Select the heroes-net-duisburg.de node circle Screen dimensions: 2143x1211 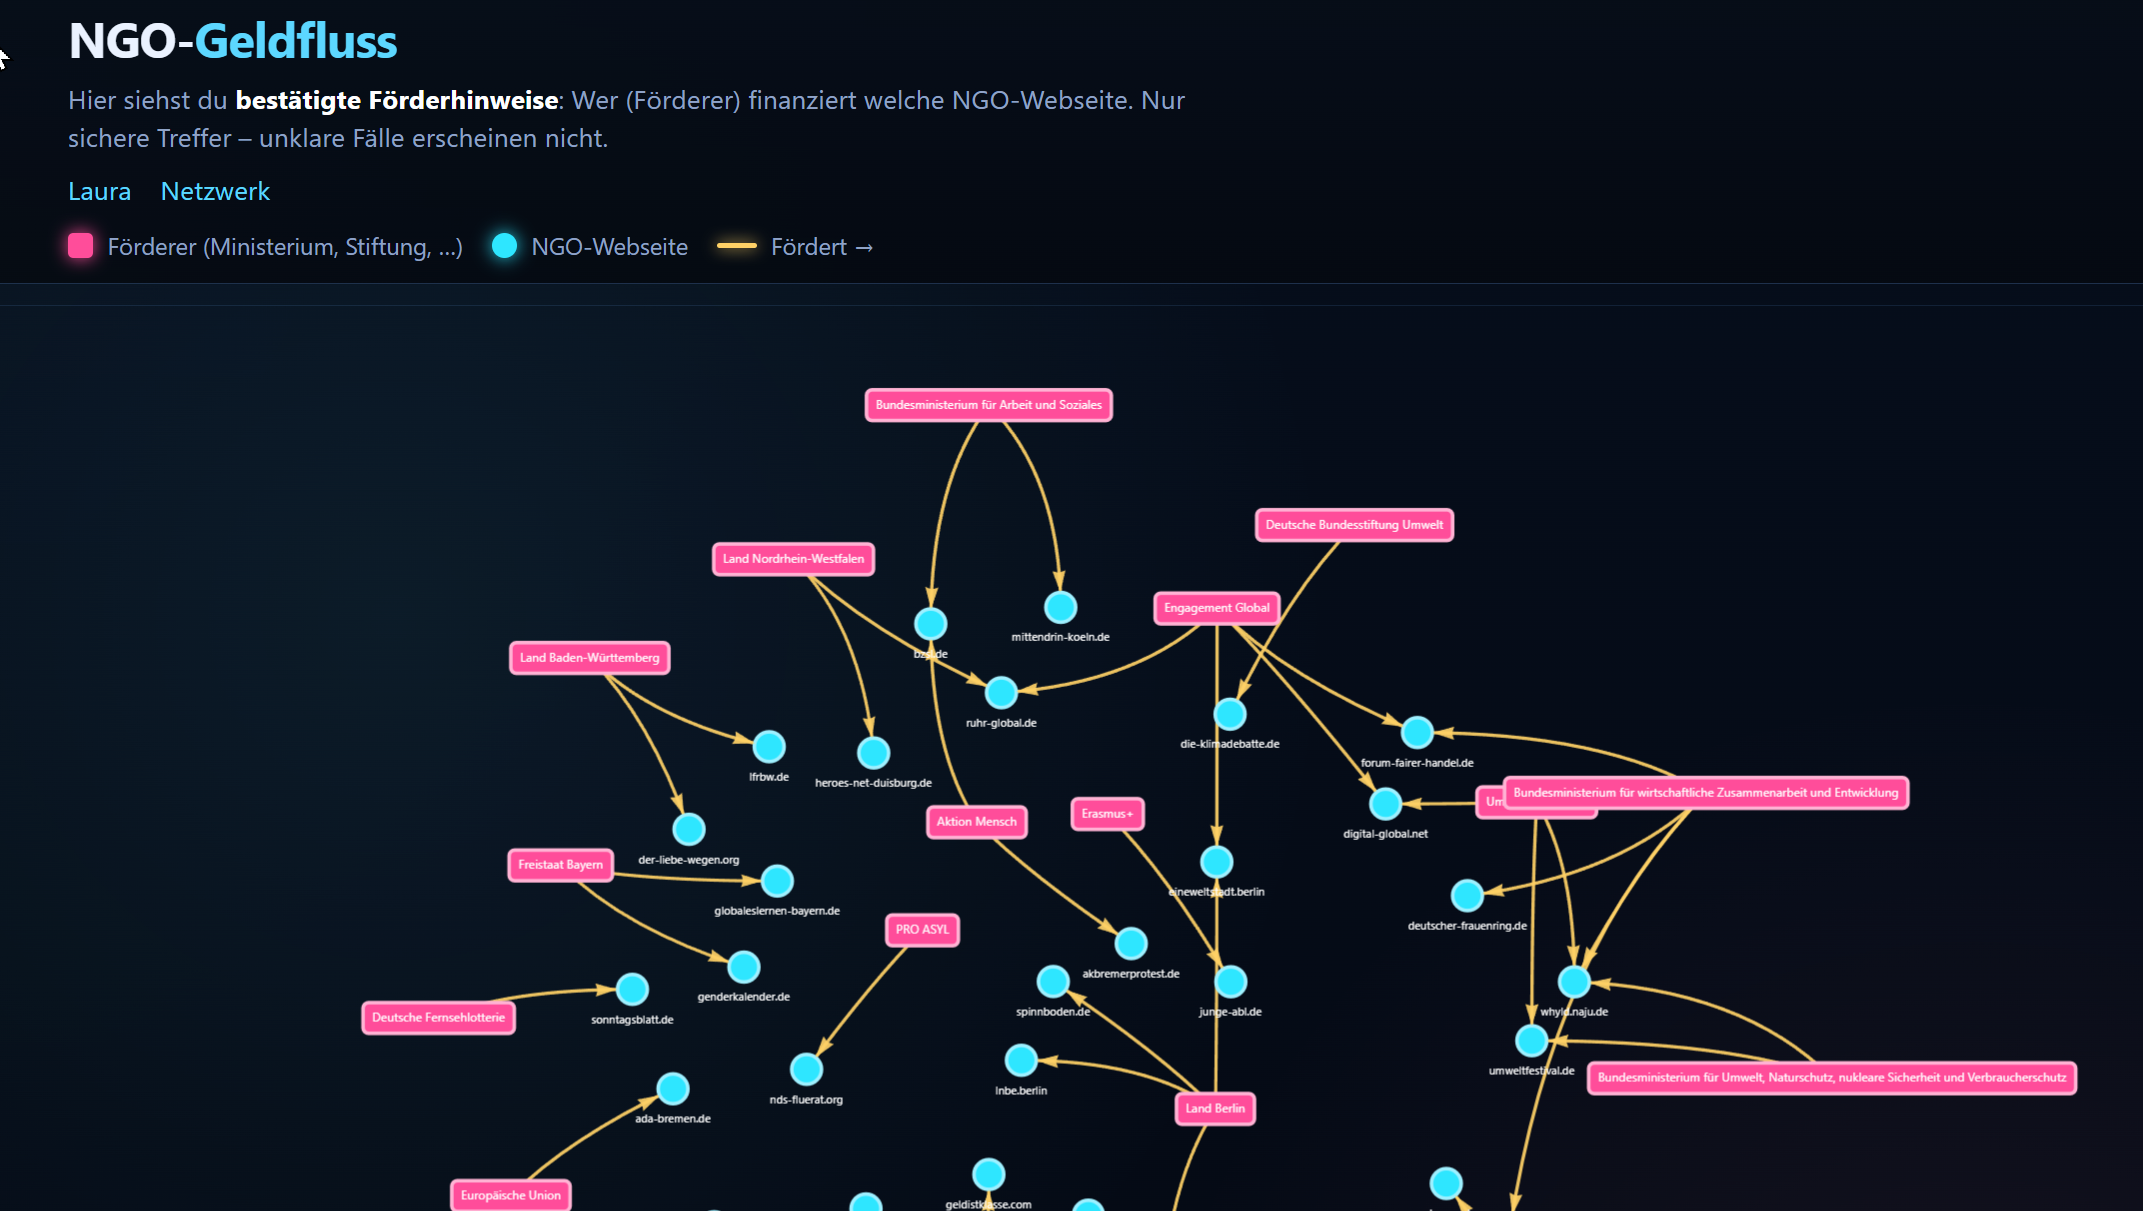tap(873, 752)
